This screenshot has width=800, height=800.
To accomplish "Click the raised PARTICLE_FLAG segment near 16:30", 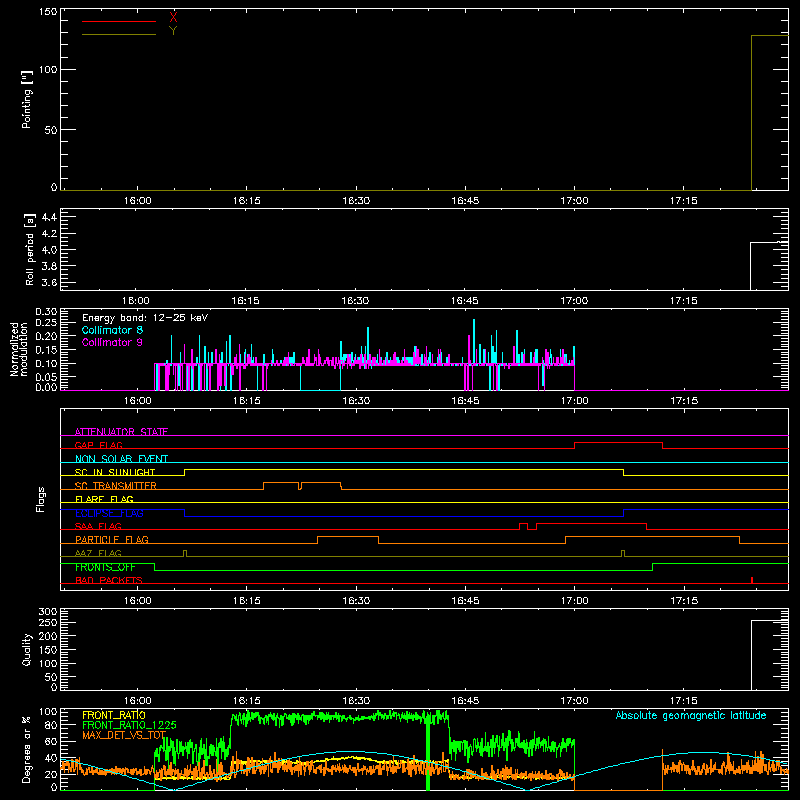I will (348, 537).
